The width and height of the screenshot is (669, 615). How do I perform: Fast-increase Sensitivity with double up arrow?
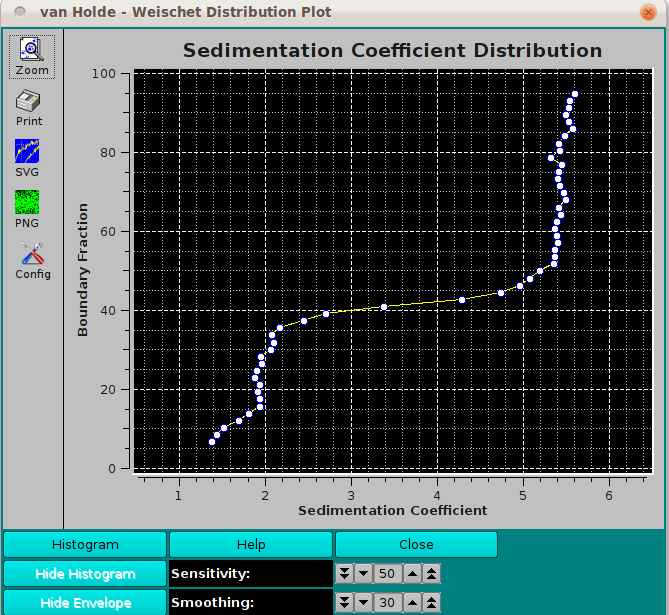[x=430, y=574]
